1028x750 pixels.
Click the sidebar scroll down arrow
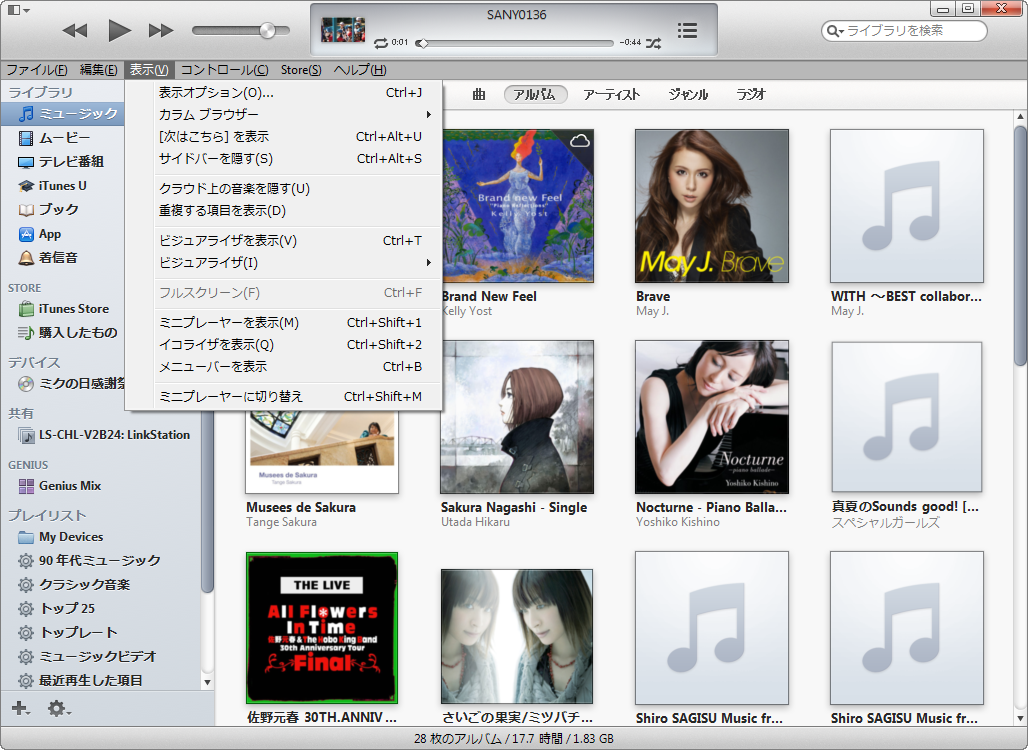[207, 682]
